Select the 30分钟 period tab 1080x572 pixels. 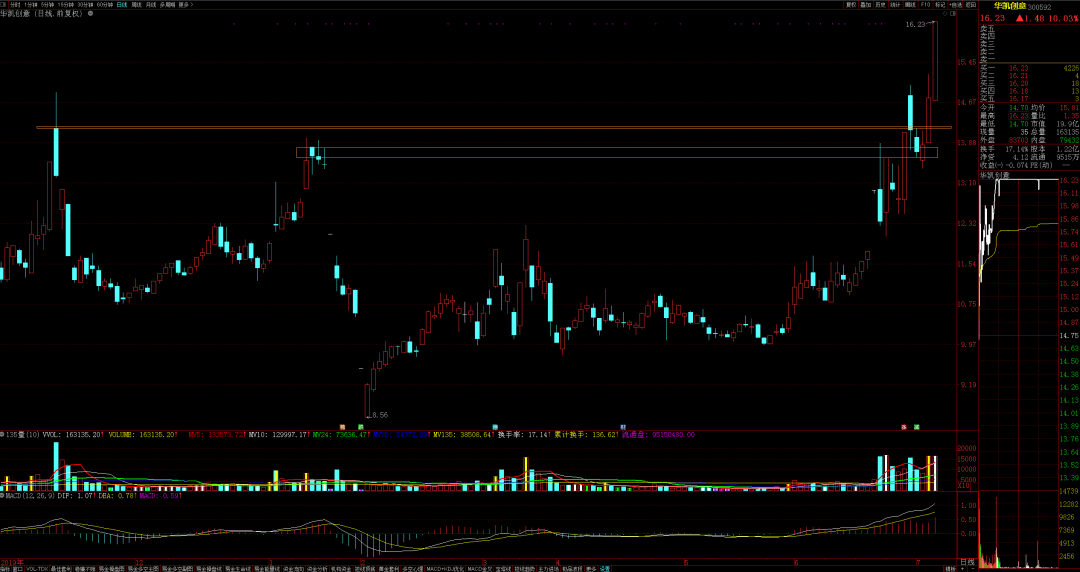[85, 4]
